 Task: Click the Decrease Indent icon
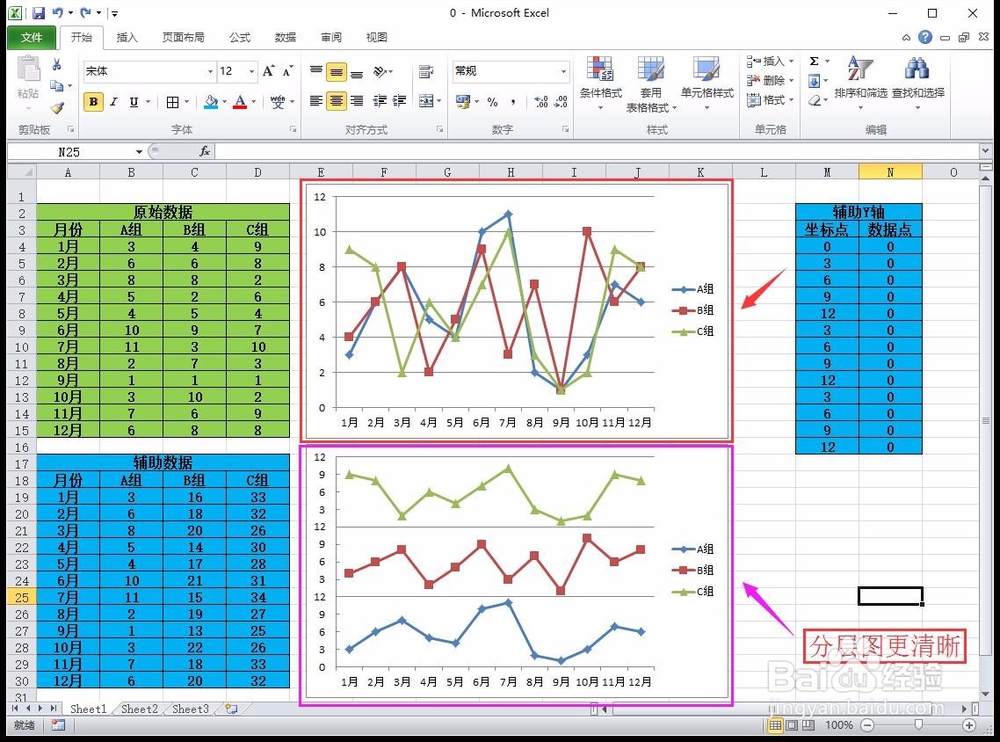380,101
